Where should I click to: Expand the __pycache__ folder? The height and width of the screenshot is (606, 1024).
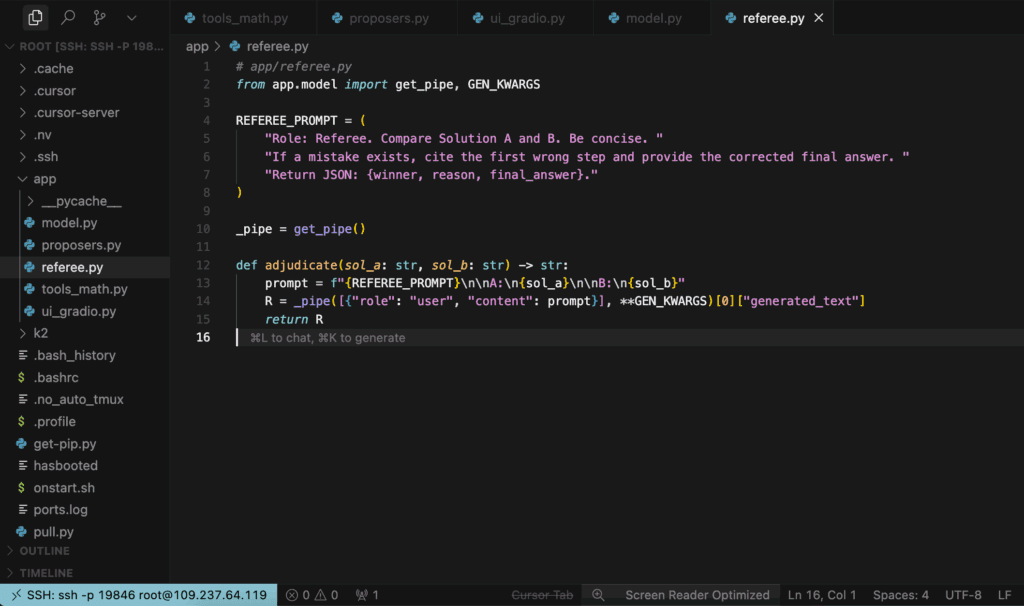click(80, 201)
